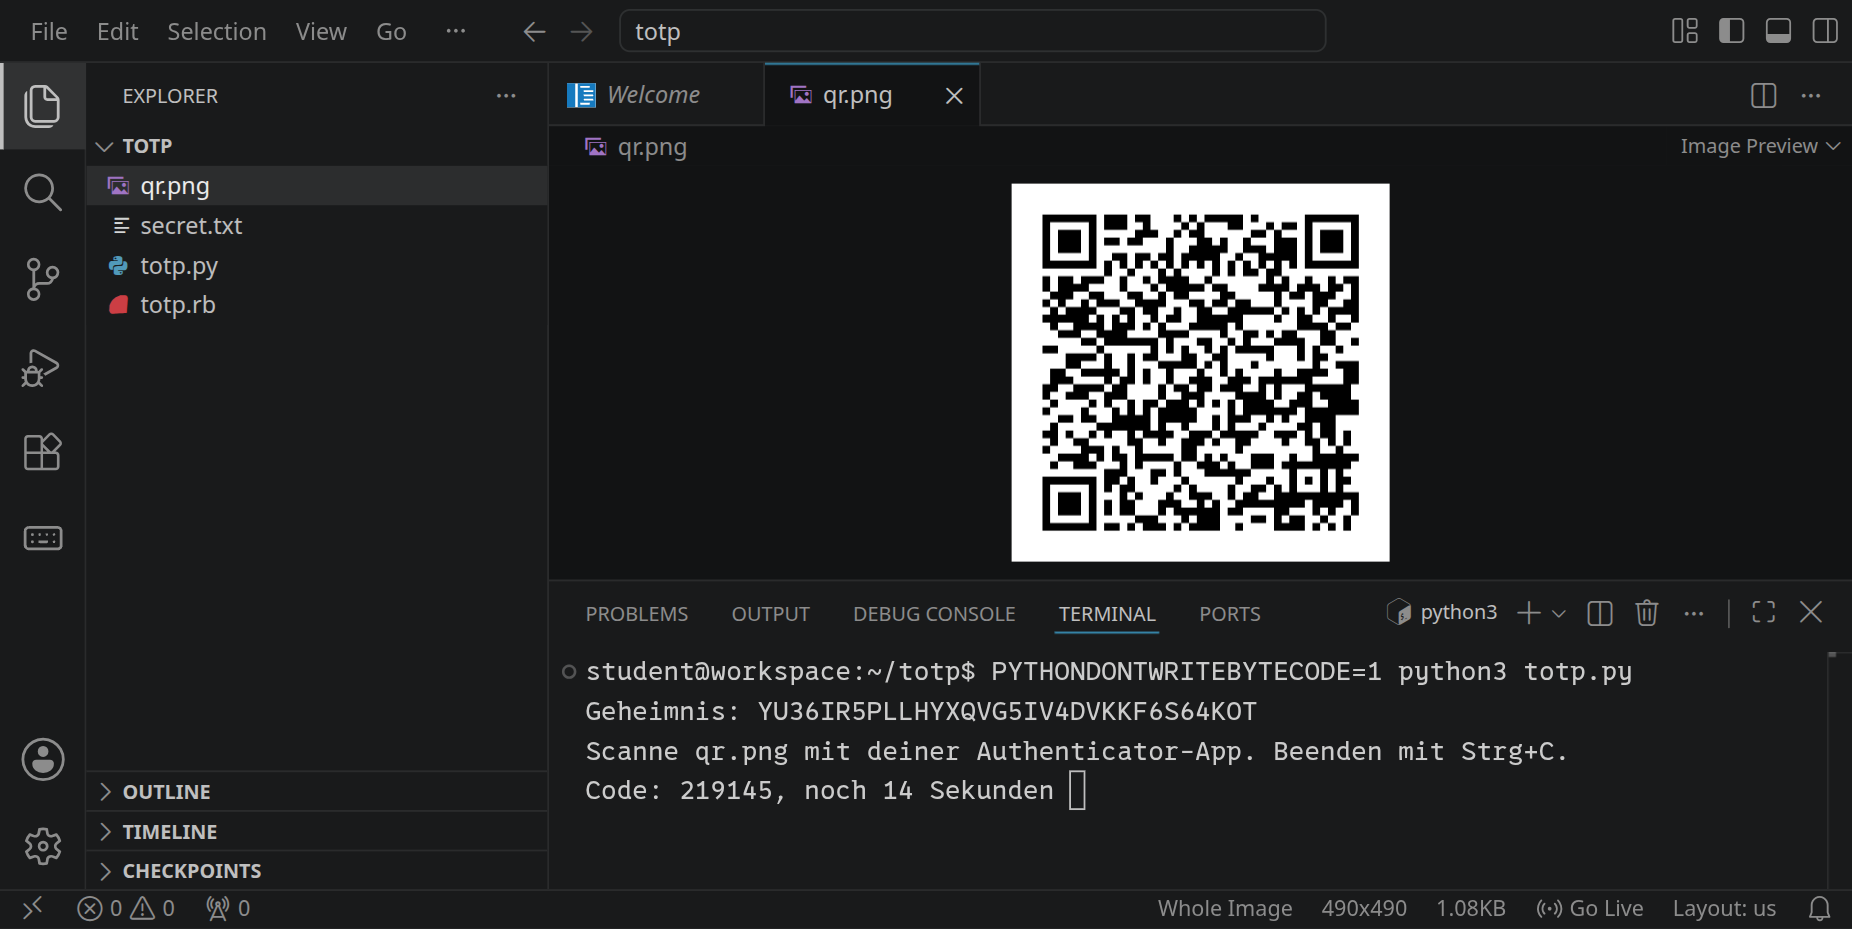This screenshot has width=1852, height=929.
Task: Open the Search view in activity bar
Action: pyautogui.click(x=42, y=192)
